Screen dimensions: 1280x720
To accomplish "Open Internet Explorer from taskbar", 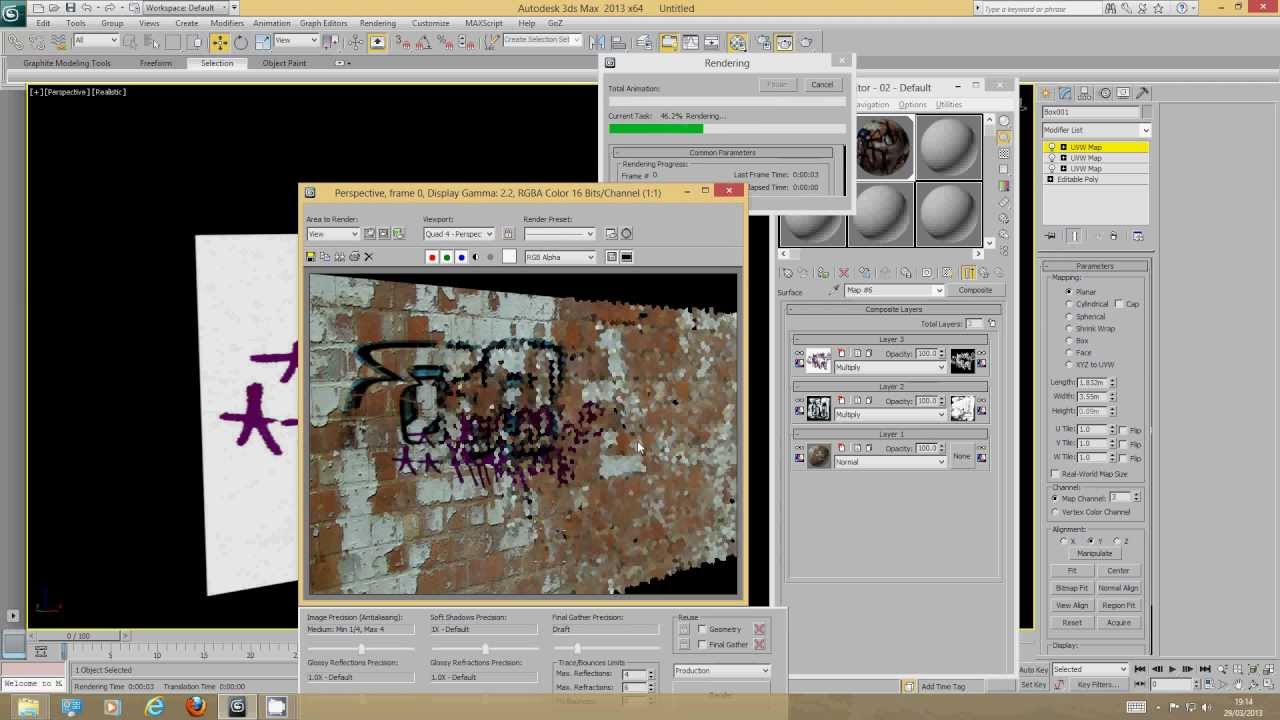I will point(154,707).
